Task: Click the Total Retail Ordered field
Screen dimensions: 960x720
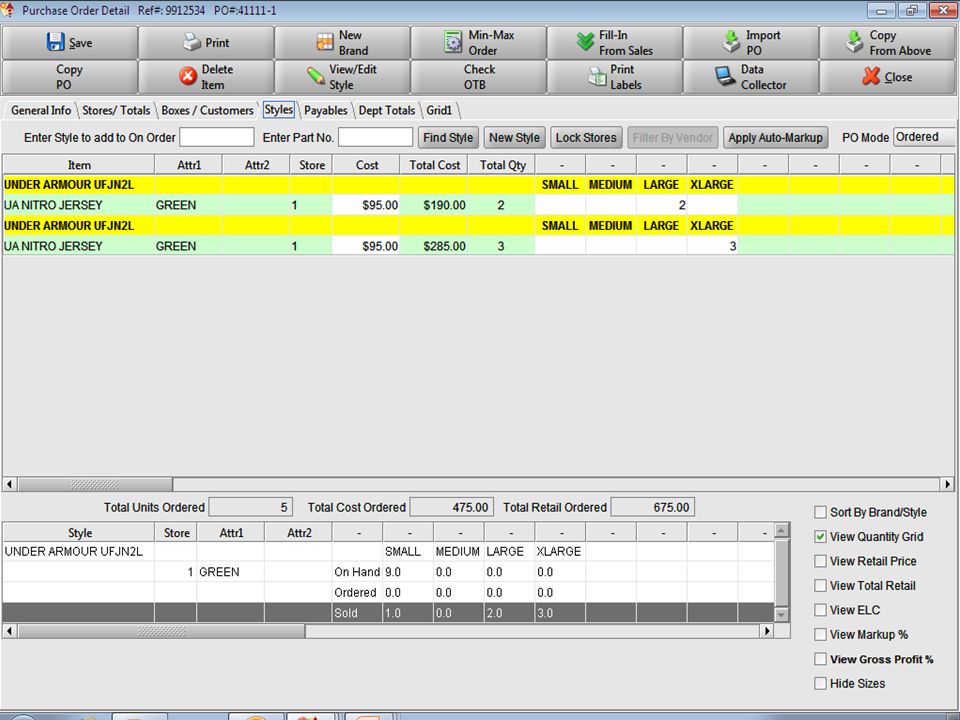Action: [x=653, y=507]
